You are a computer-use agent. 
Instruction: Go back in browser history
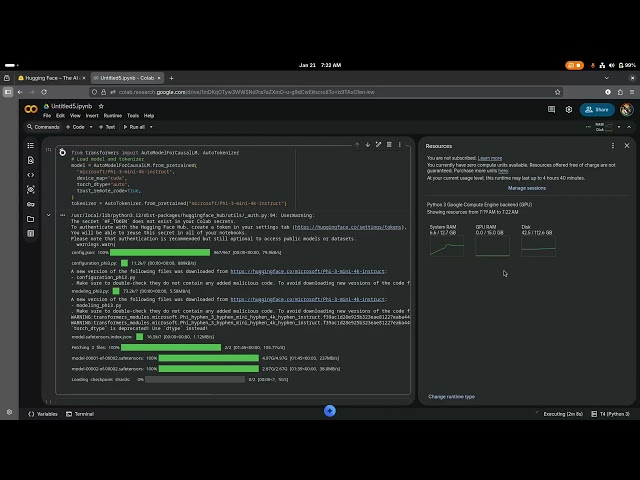20,92
